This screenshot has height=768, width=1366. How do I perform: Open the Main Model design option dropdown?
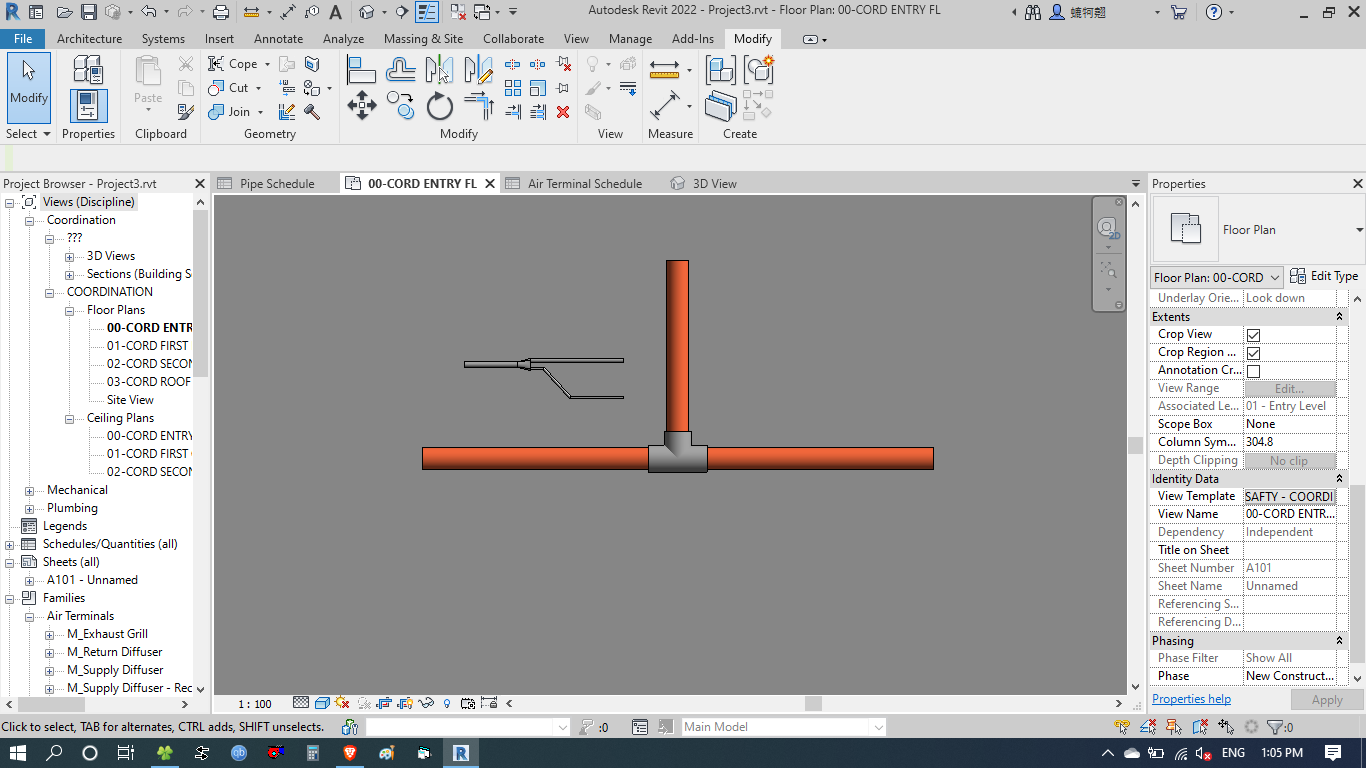(878, 726)
